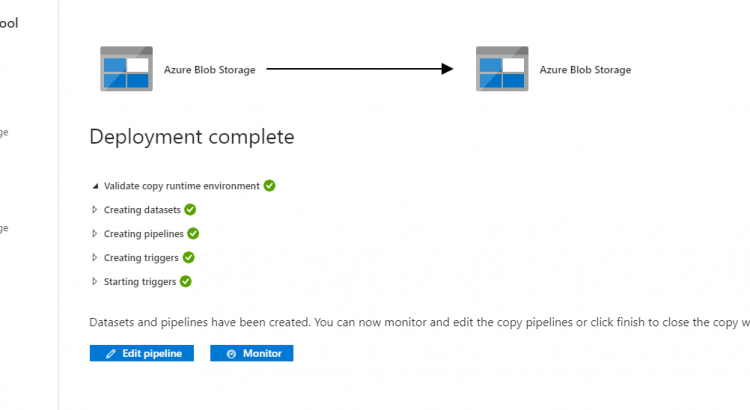This screenshot has width=750, height=410.
Task: Expand the Creating triggers disclosure triangle
Action: click(x=95, y=258)
